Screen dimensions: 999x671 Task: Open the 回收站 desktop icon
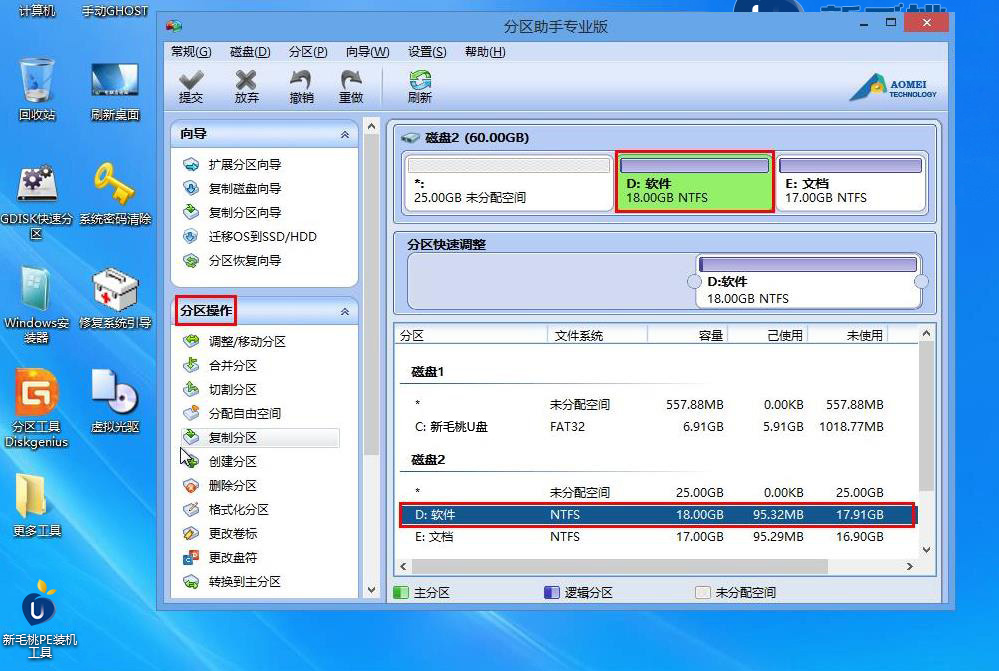[37, 89]
